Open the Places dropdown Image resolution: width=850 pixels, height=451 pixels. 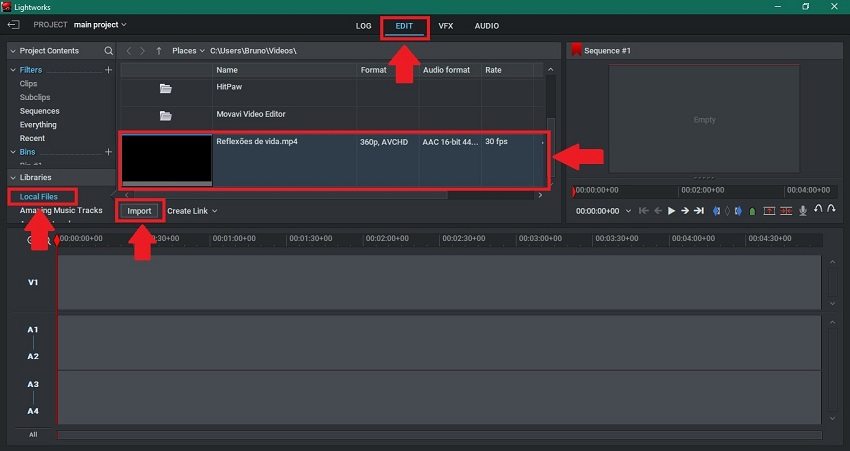(x=187, y=50)
